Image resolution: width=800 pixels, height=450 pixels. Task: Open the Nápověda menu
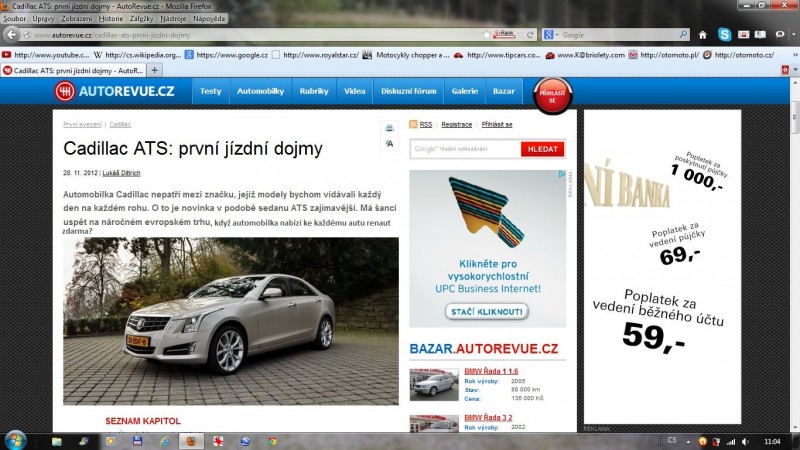tap(209, 18)
